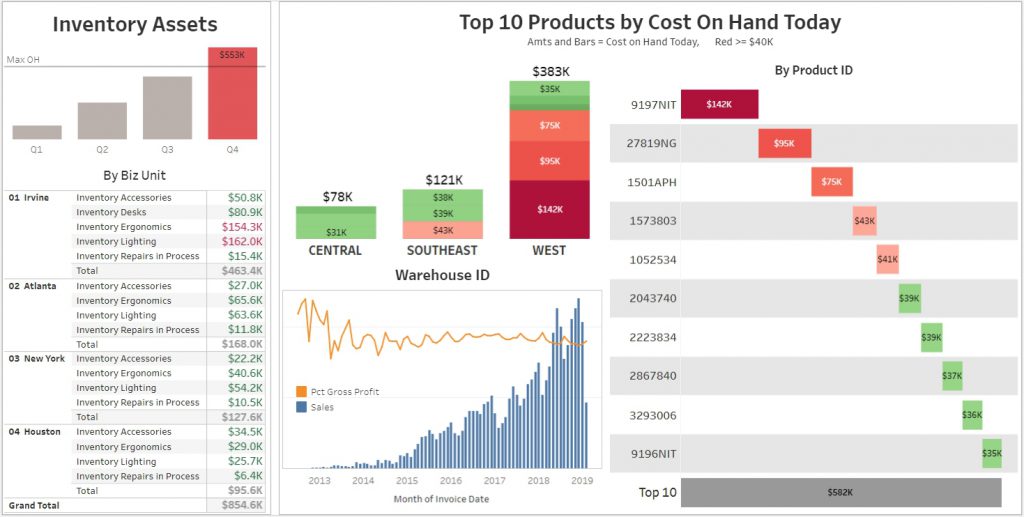The width and height of the screenshot is (1024, 517).
Task: Select the 9196NIT product bar showing $35K
Action: point(992,454)
